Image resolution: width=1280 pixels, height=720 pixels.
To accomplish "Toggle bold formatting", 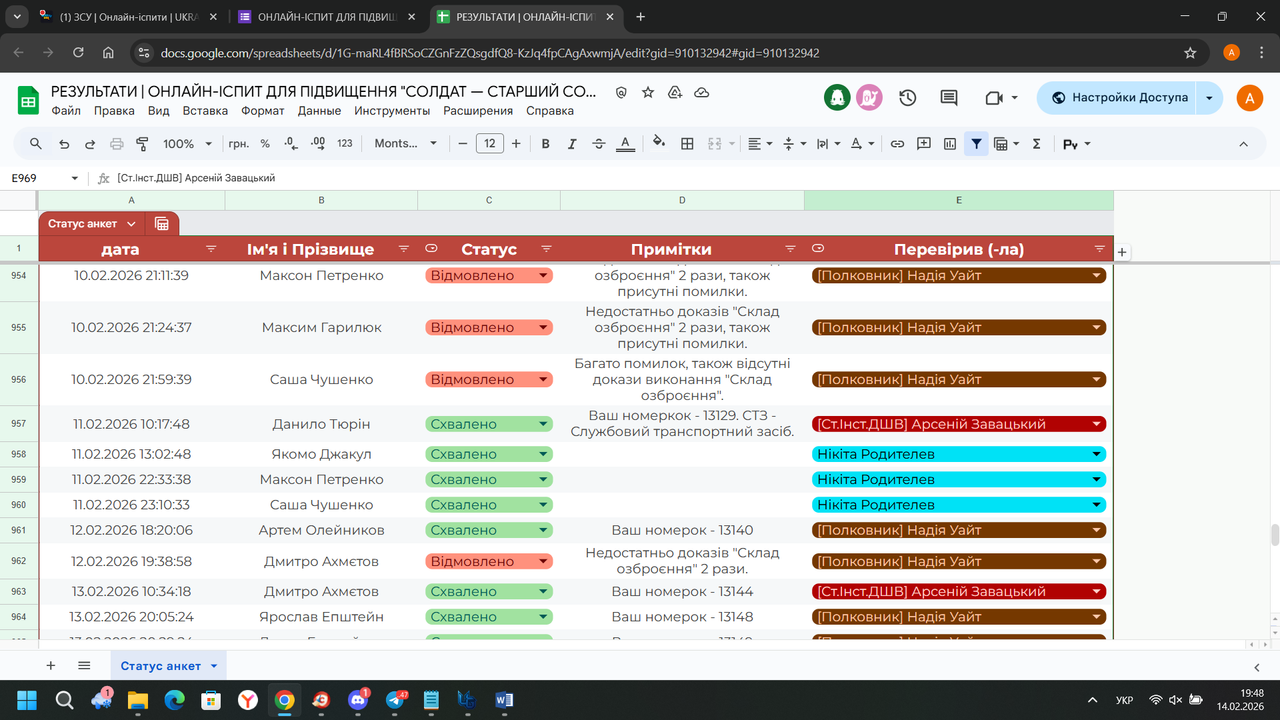I will [546, 144].
